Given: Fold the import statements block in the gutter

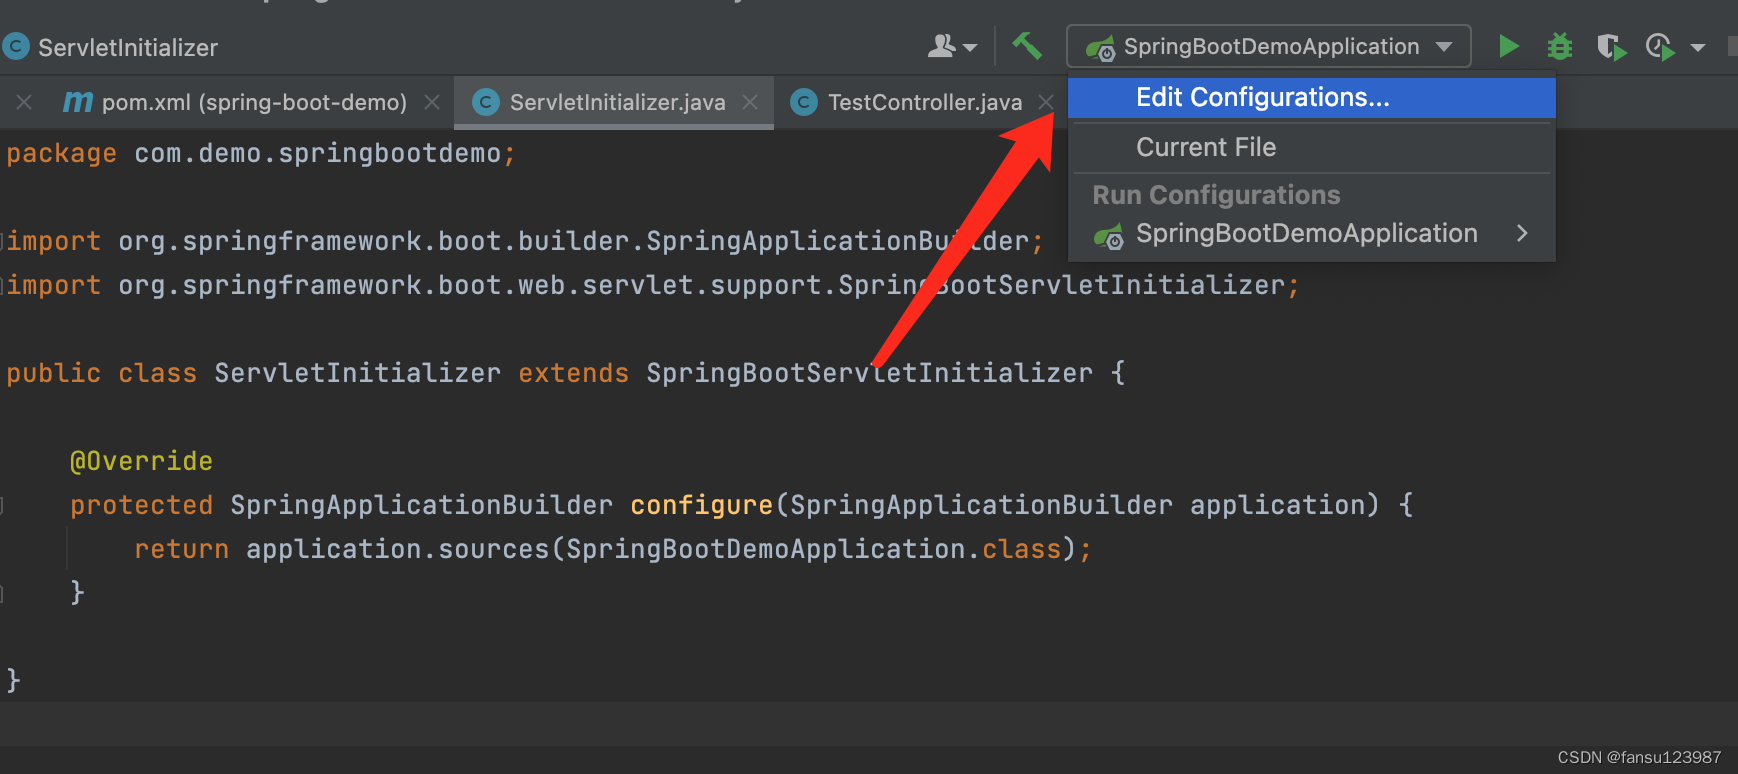Looking at the screenshot, I should click(x=4, y=241).
